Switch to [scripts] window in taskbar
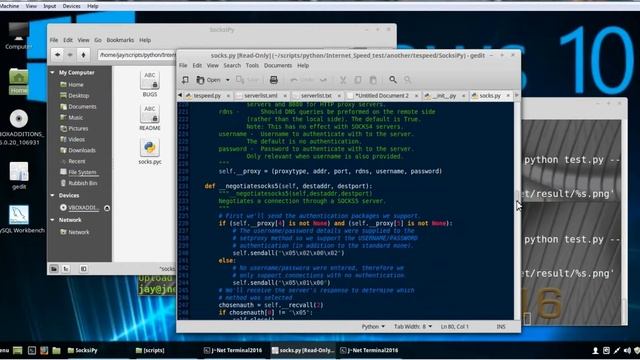This screenshot has height=360, width=640. (x=150, y=350)
